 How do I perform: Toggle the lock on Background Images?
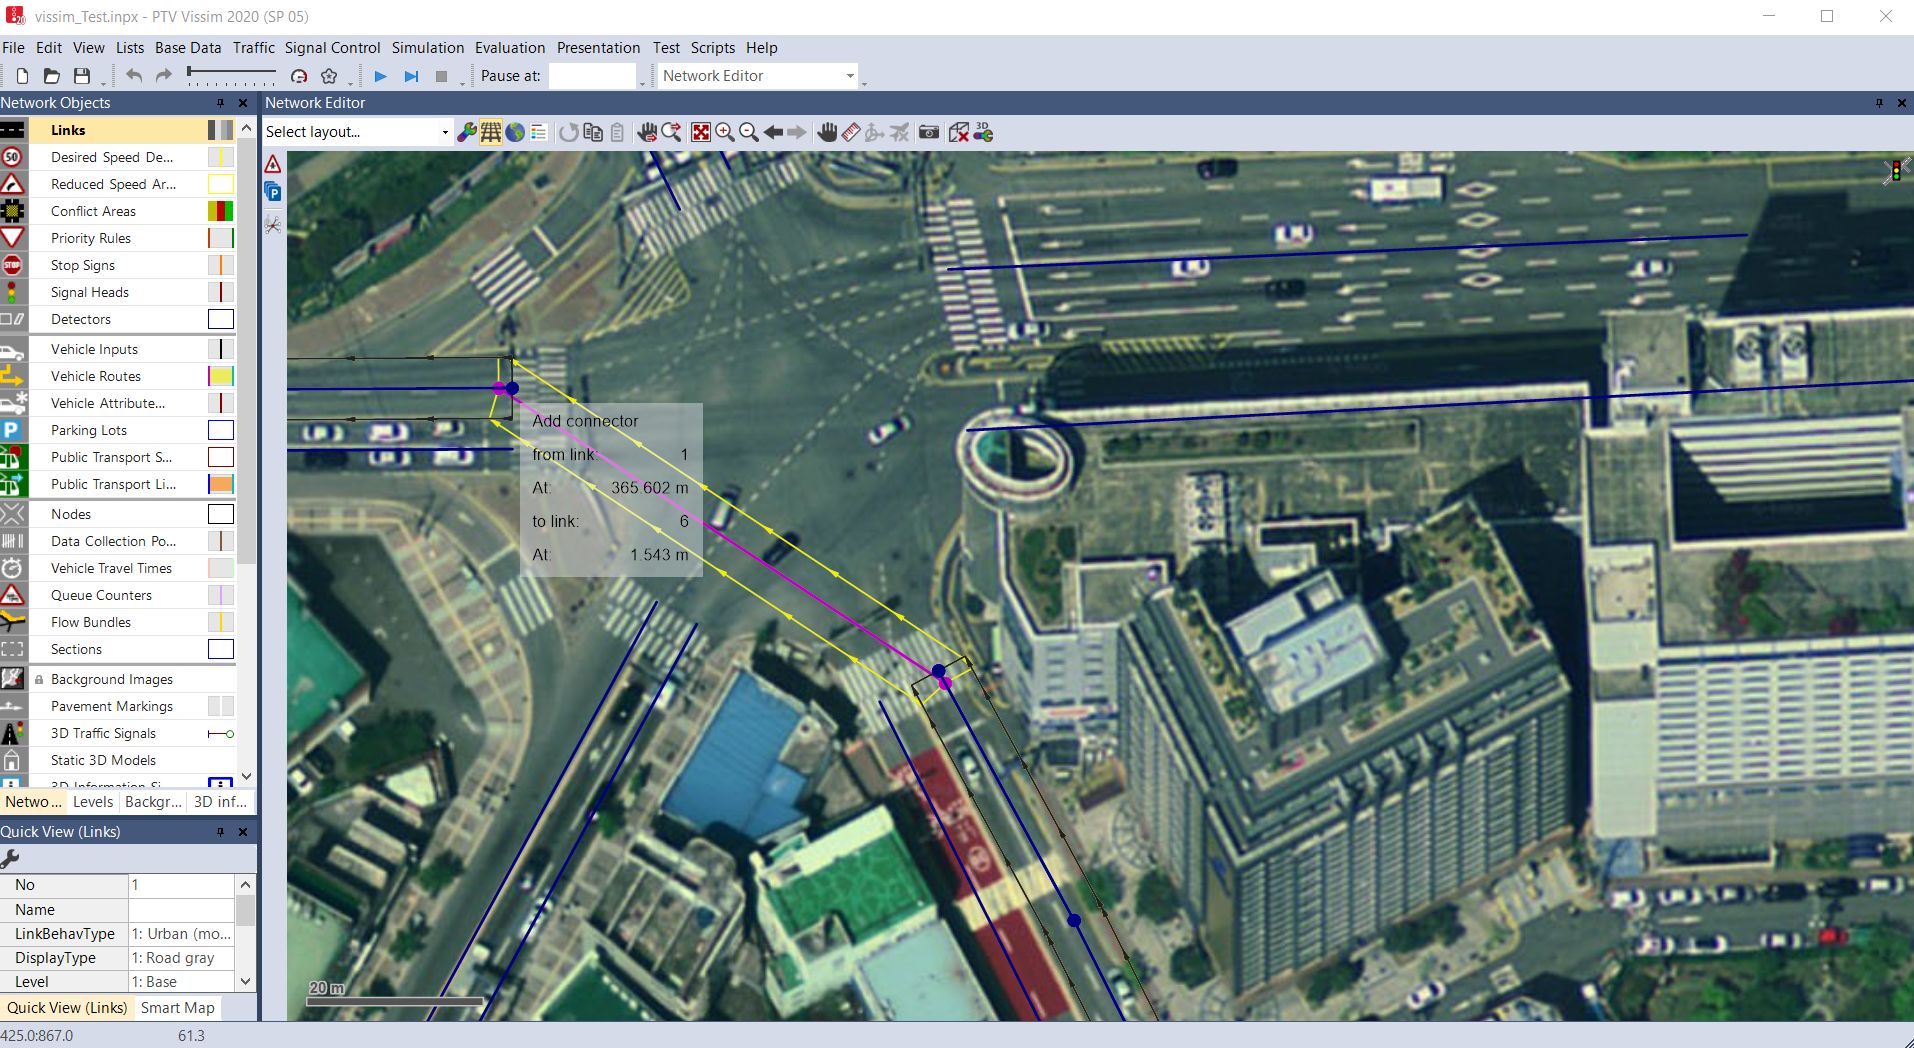[39, 680]
